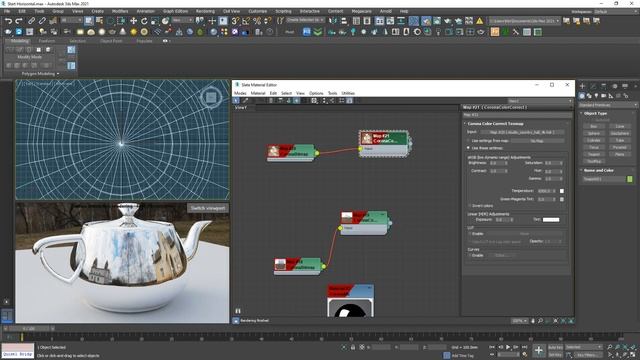640x360 pixels.
Task: Click the large Set Key plus button
Action: click(539, 350)
